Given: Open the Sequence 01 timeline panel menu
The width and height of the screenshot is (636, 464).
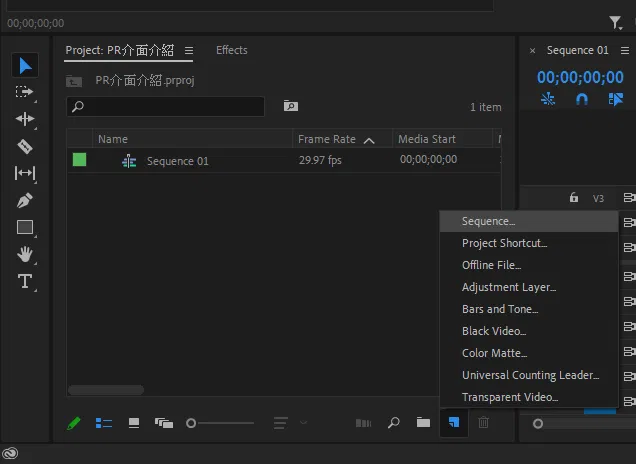Looking at the screenshot, I should coord(625,50).
